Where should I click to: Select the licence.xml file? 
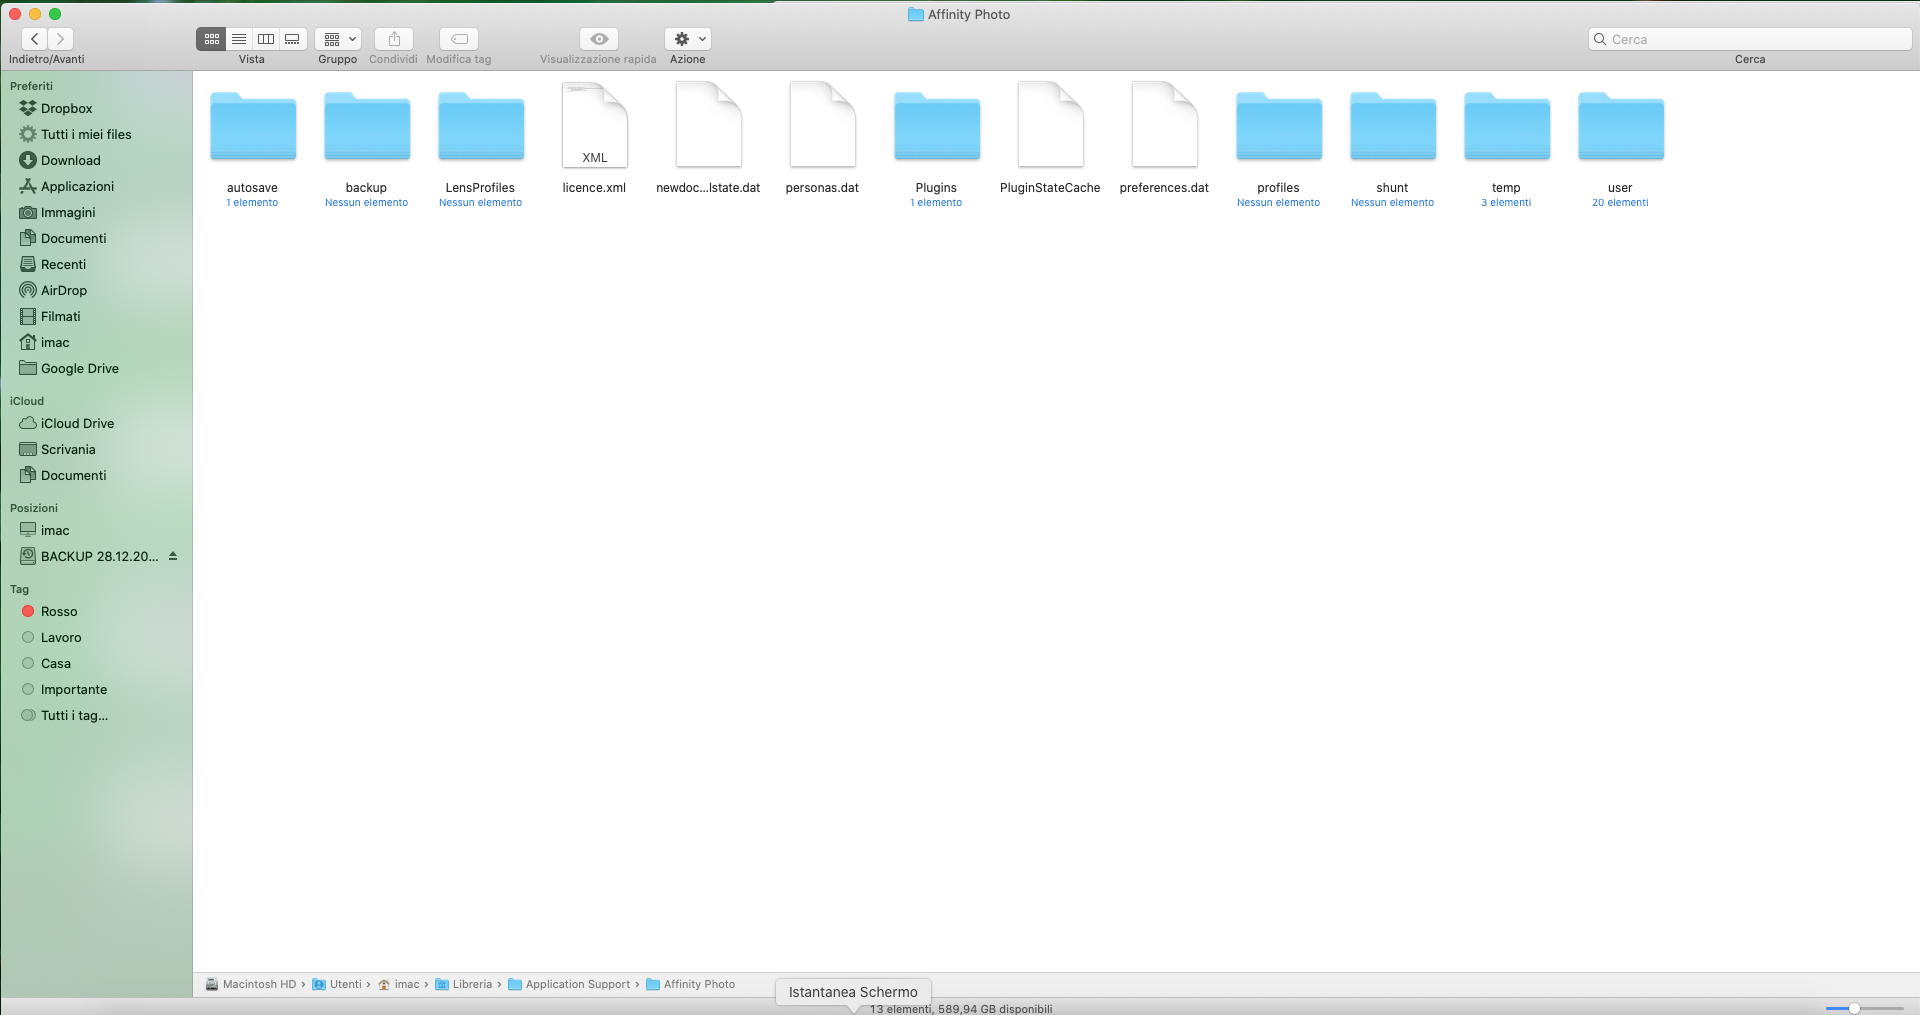click(595, 125)
